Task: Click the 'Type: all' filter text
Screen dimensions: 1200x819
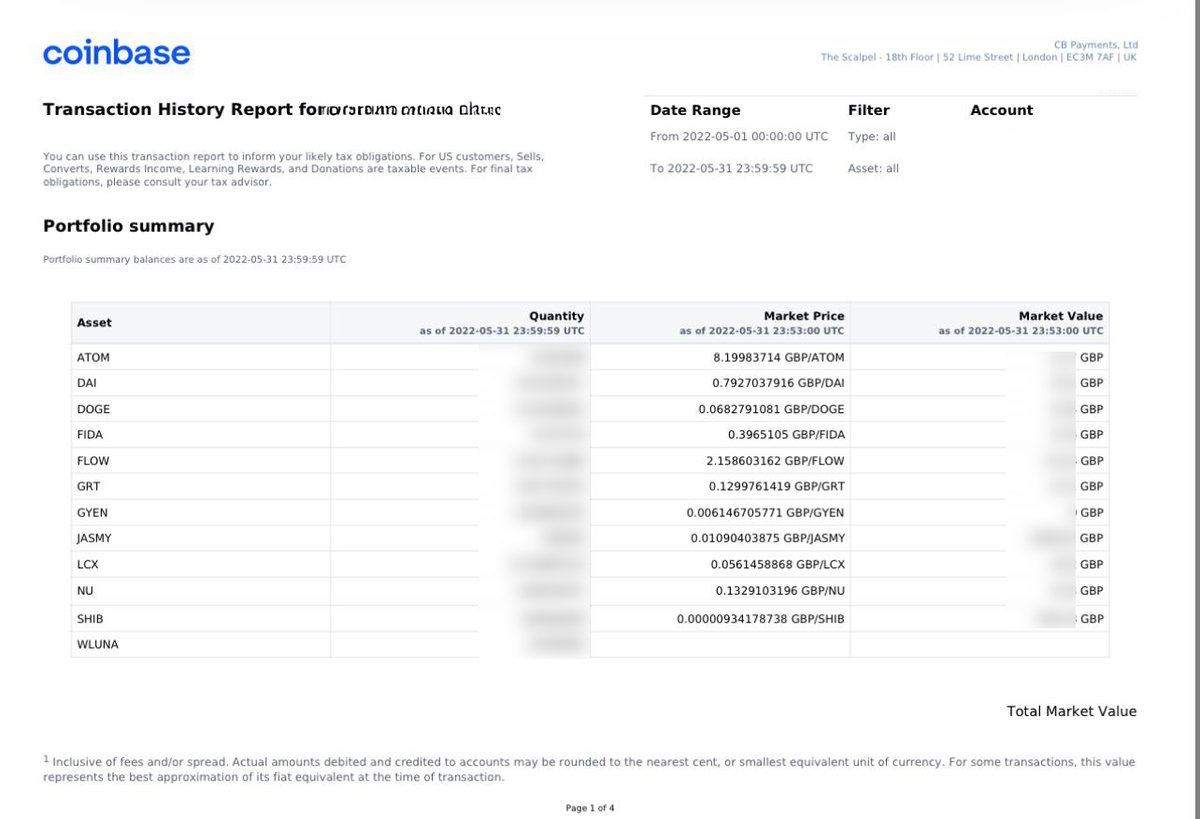Action: [872, 136]
